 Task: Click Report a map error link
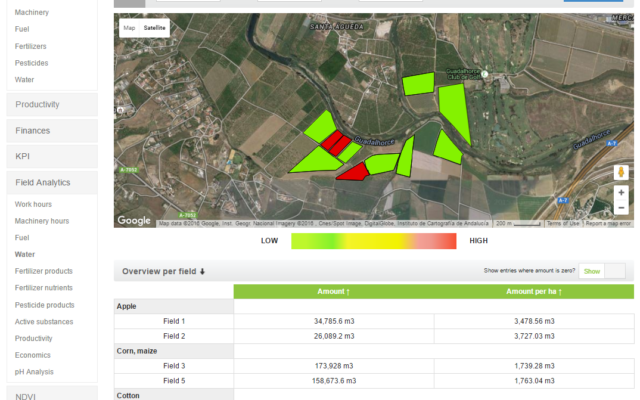click(x=608, y=223)
